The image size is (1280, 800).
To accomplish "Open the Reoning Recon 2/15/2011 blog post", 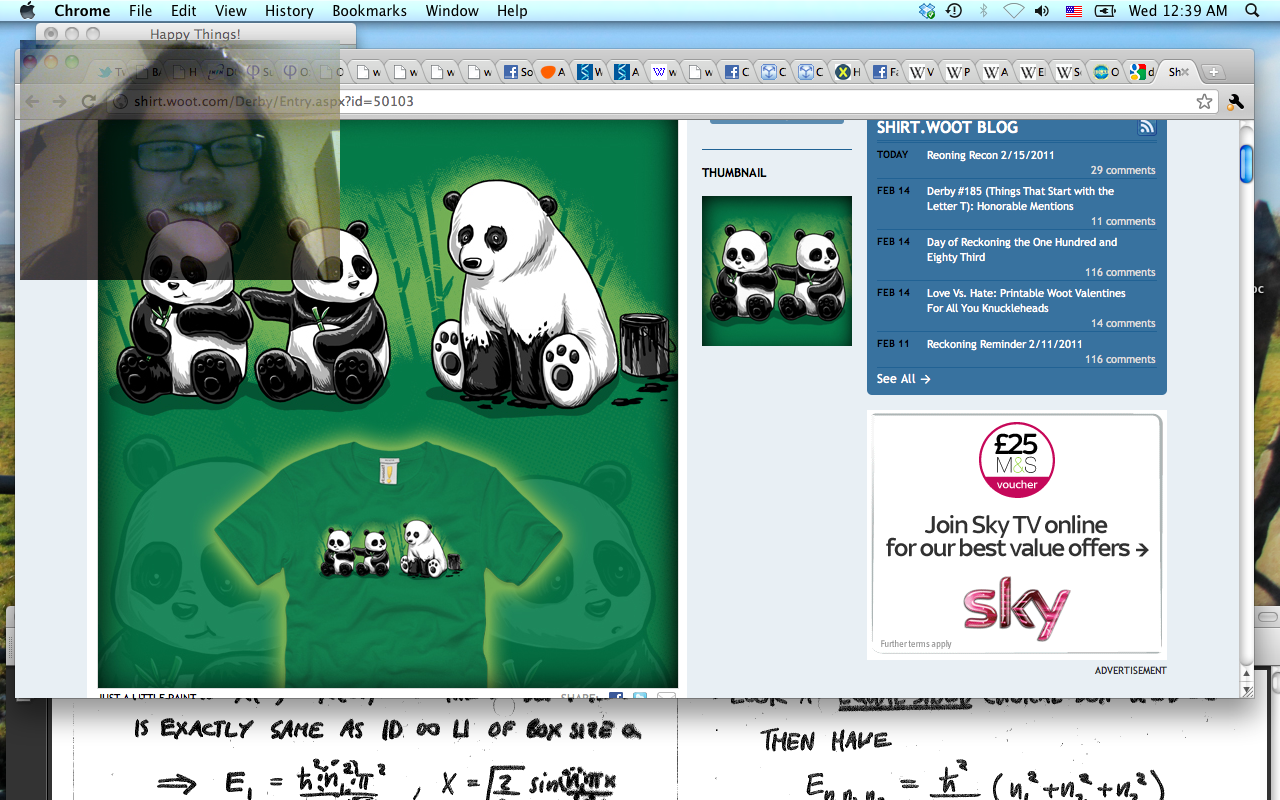I will coord(990,155).
